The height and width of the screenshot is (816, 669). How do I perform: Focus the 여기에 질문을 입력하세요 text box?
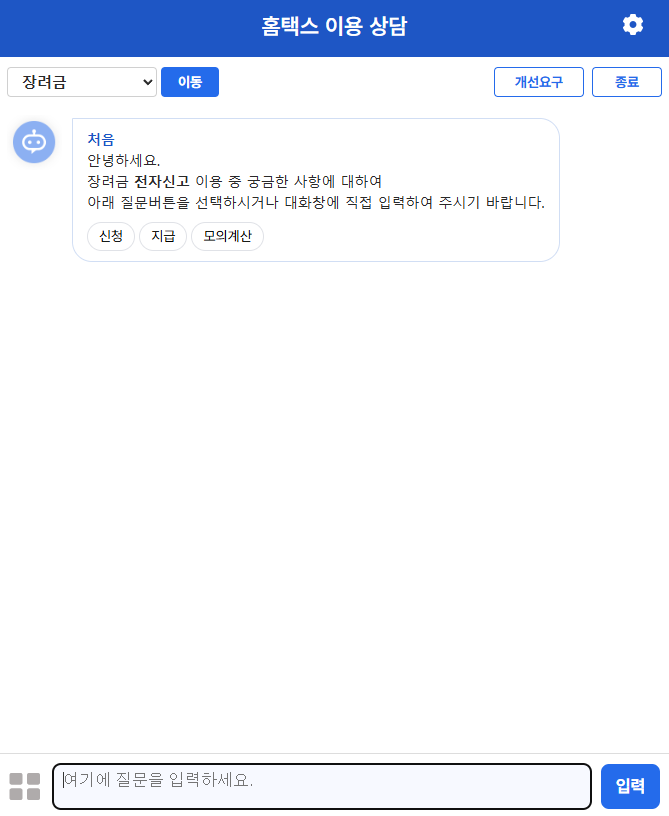pyautogui.click(x=322, y=786)
